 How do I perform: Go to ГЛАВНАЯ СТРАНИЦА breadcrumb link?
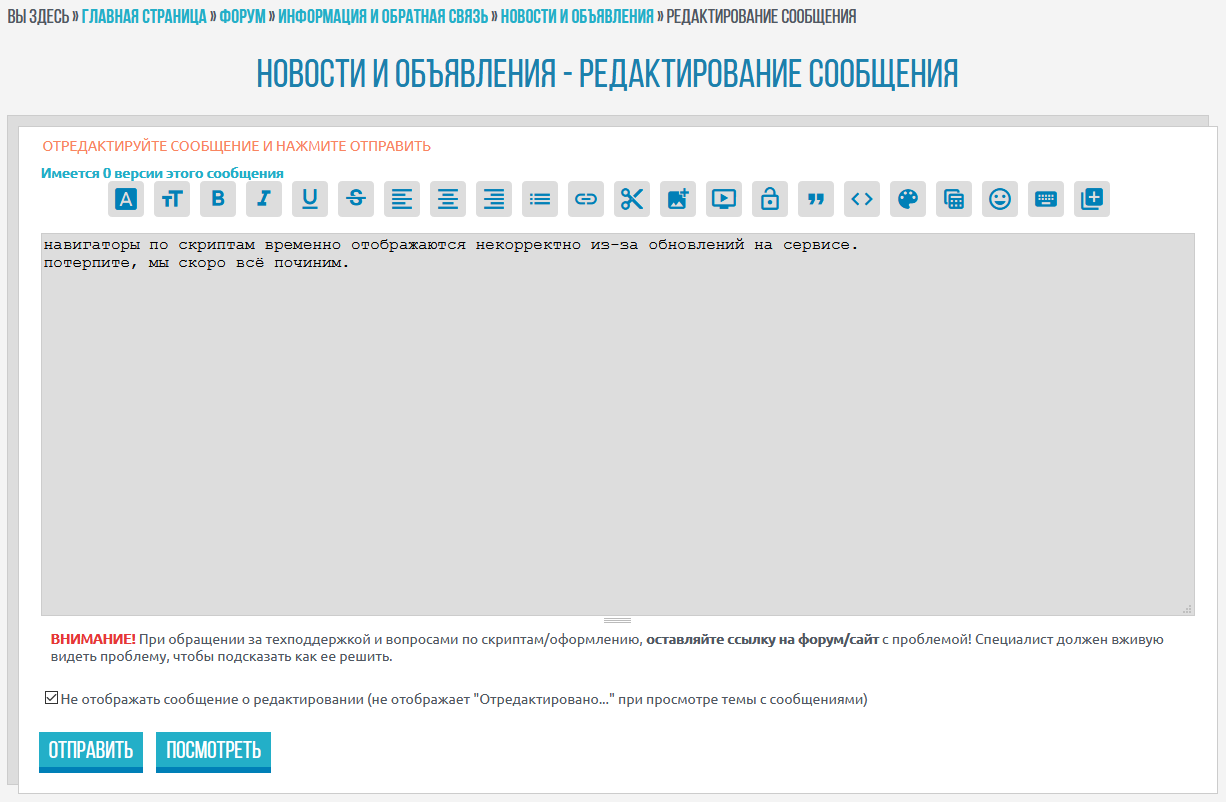[144, 17]
